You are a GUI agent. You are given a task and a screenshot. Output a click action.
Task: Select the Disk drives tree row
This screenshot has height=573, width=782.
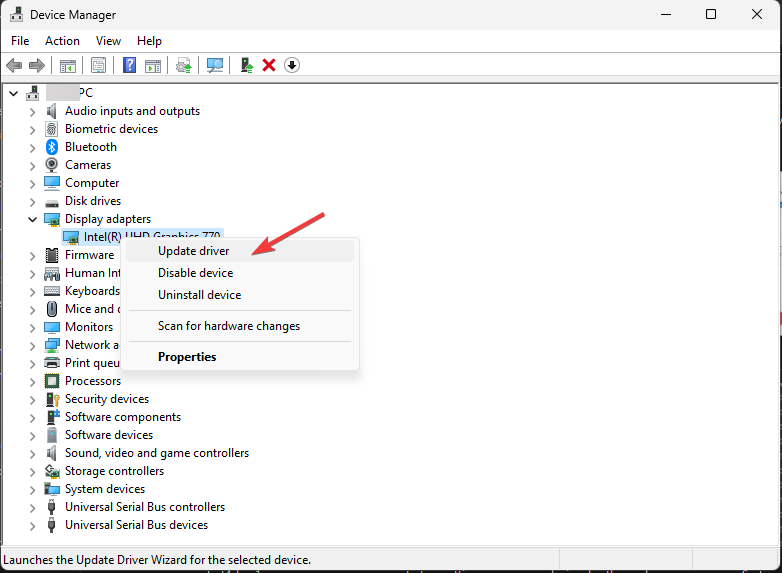point(93,200)
